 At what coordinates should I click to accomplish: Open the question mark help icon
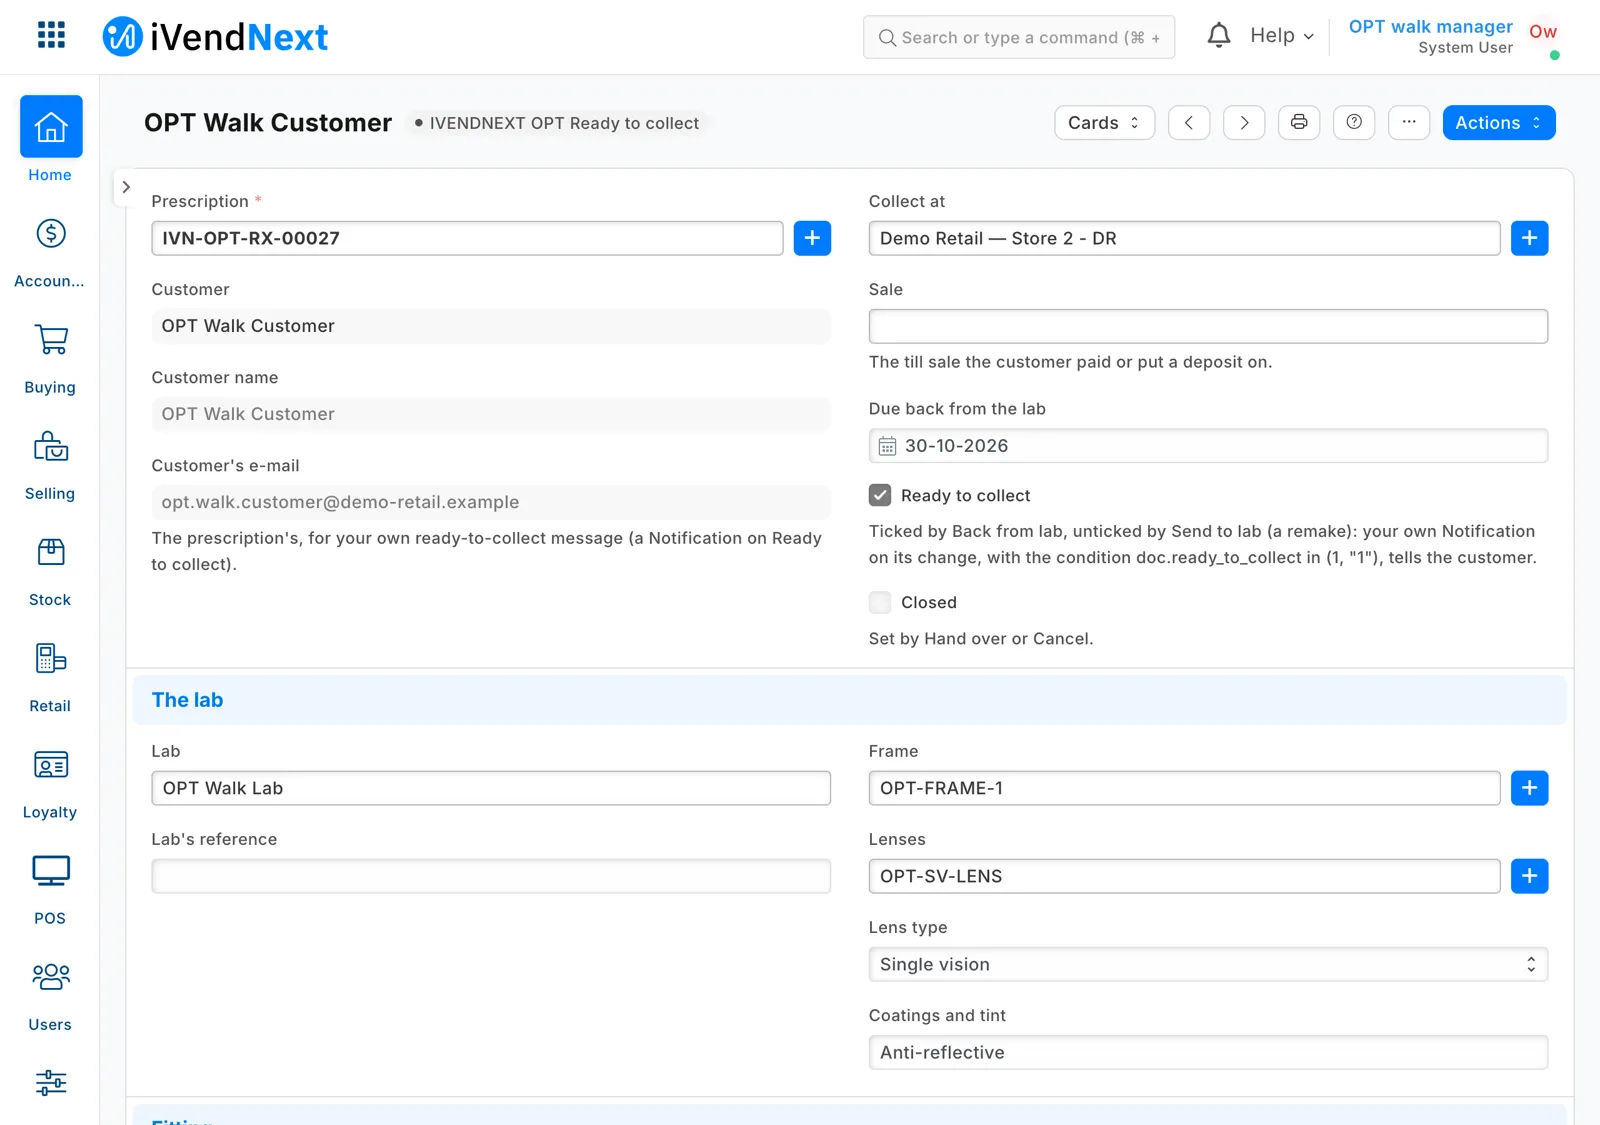(x=1354, y=122)
